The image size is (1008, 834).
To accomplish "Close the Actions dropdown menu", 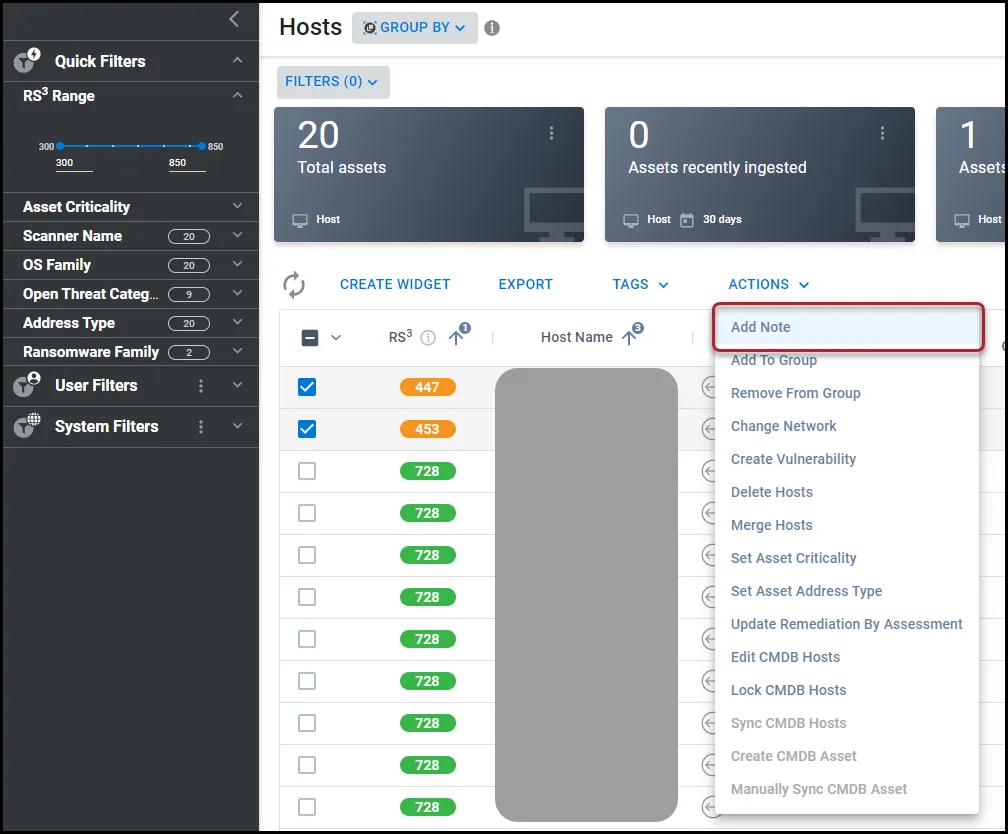I will pos(768,284).
